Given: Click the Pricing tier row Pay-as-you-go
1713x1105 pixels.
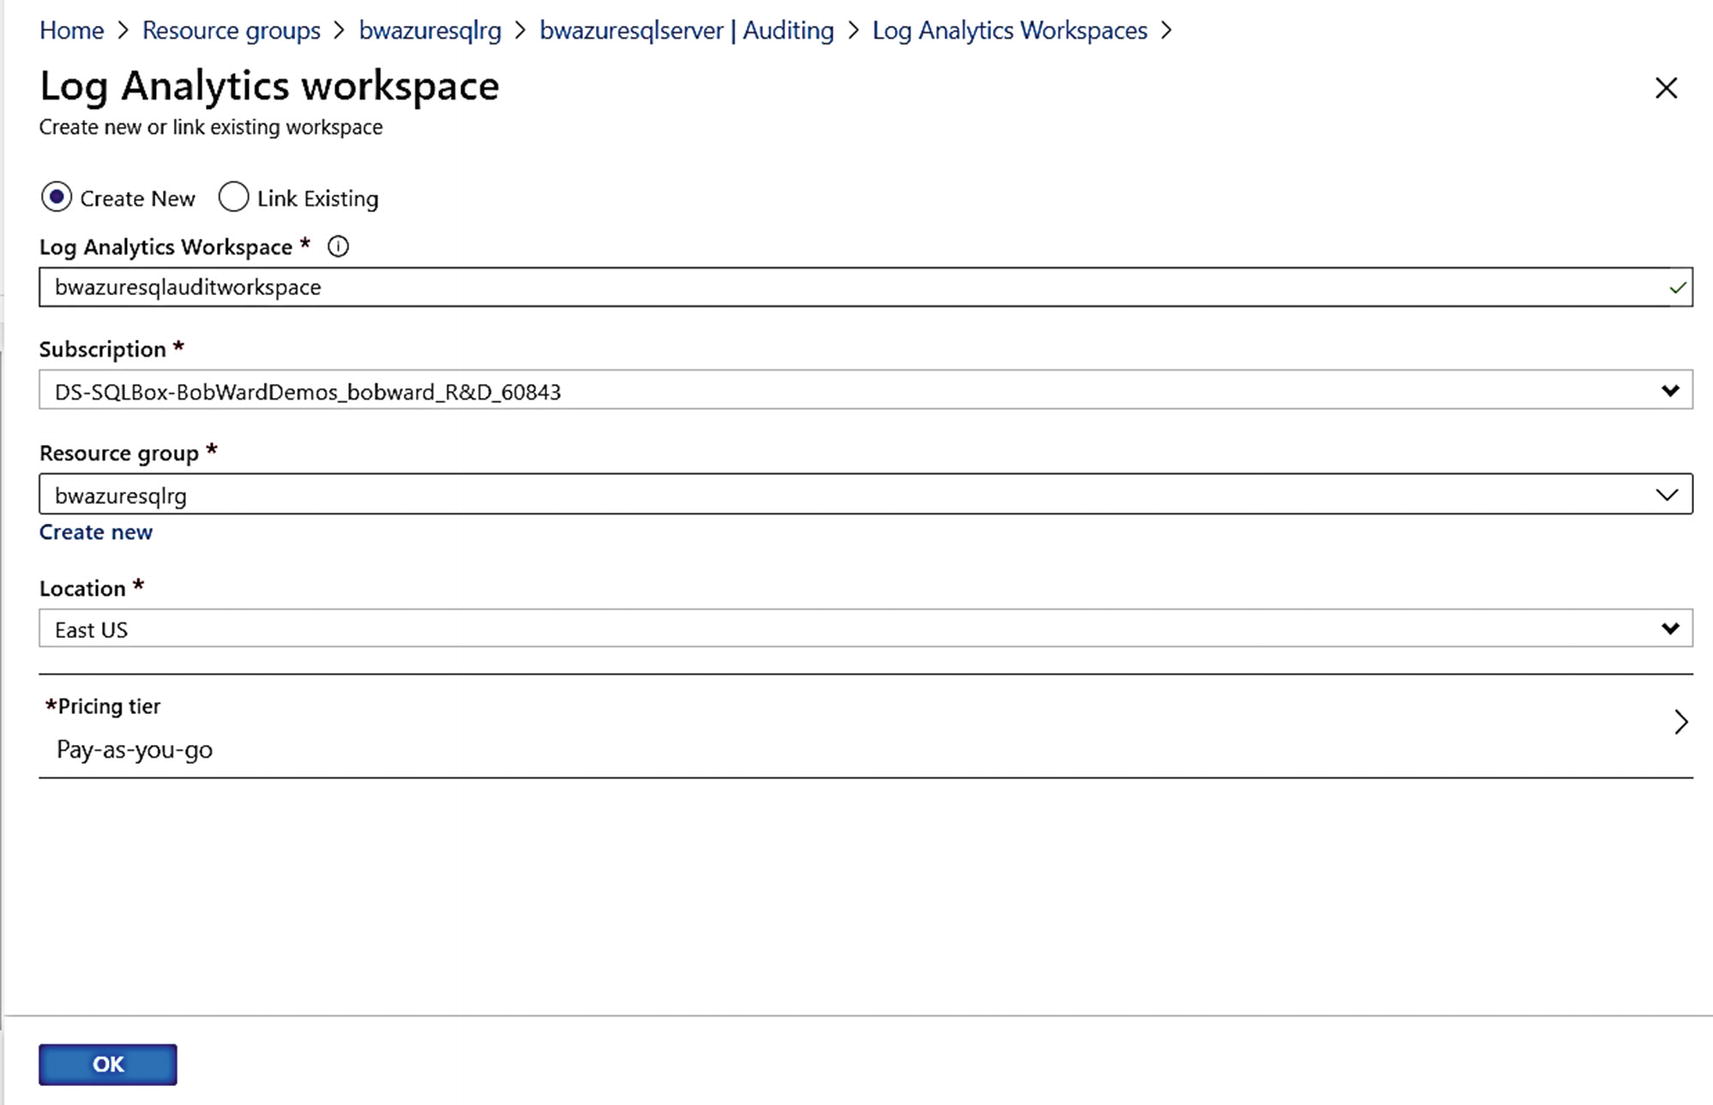Looking at the screenshot, I should click(866, 727).
